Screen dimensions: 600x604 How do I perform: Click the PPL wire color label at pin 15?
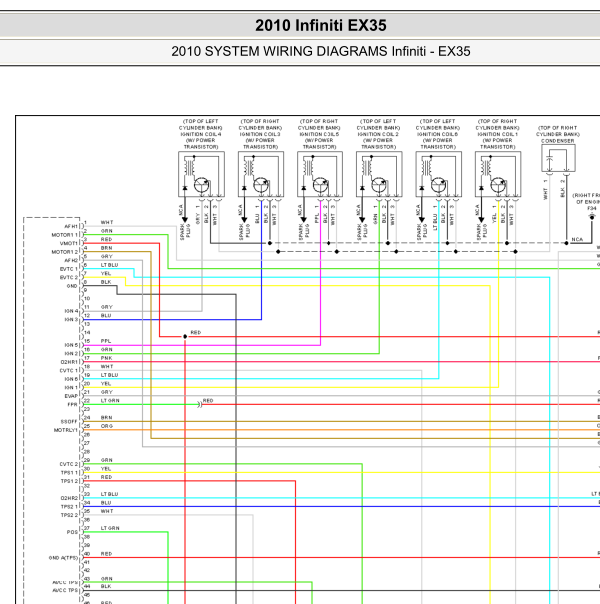click(x=106, y=341)
